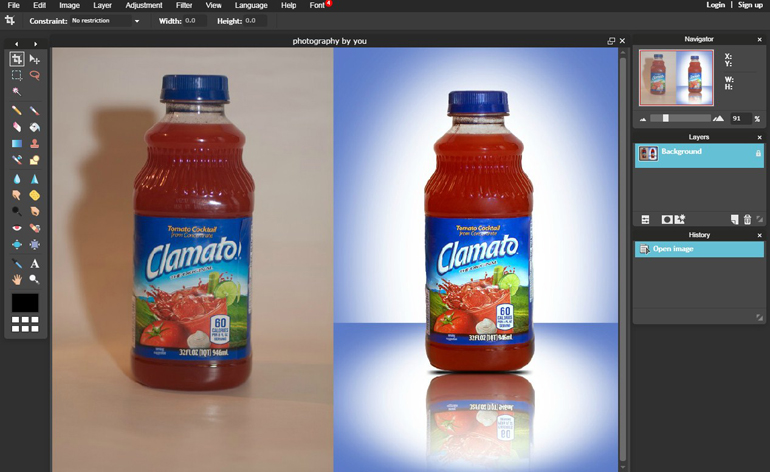
Task: Select the Pencil tool
Action: pos(17,111)
